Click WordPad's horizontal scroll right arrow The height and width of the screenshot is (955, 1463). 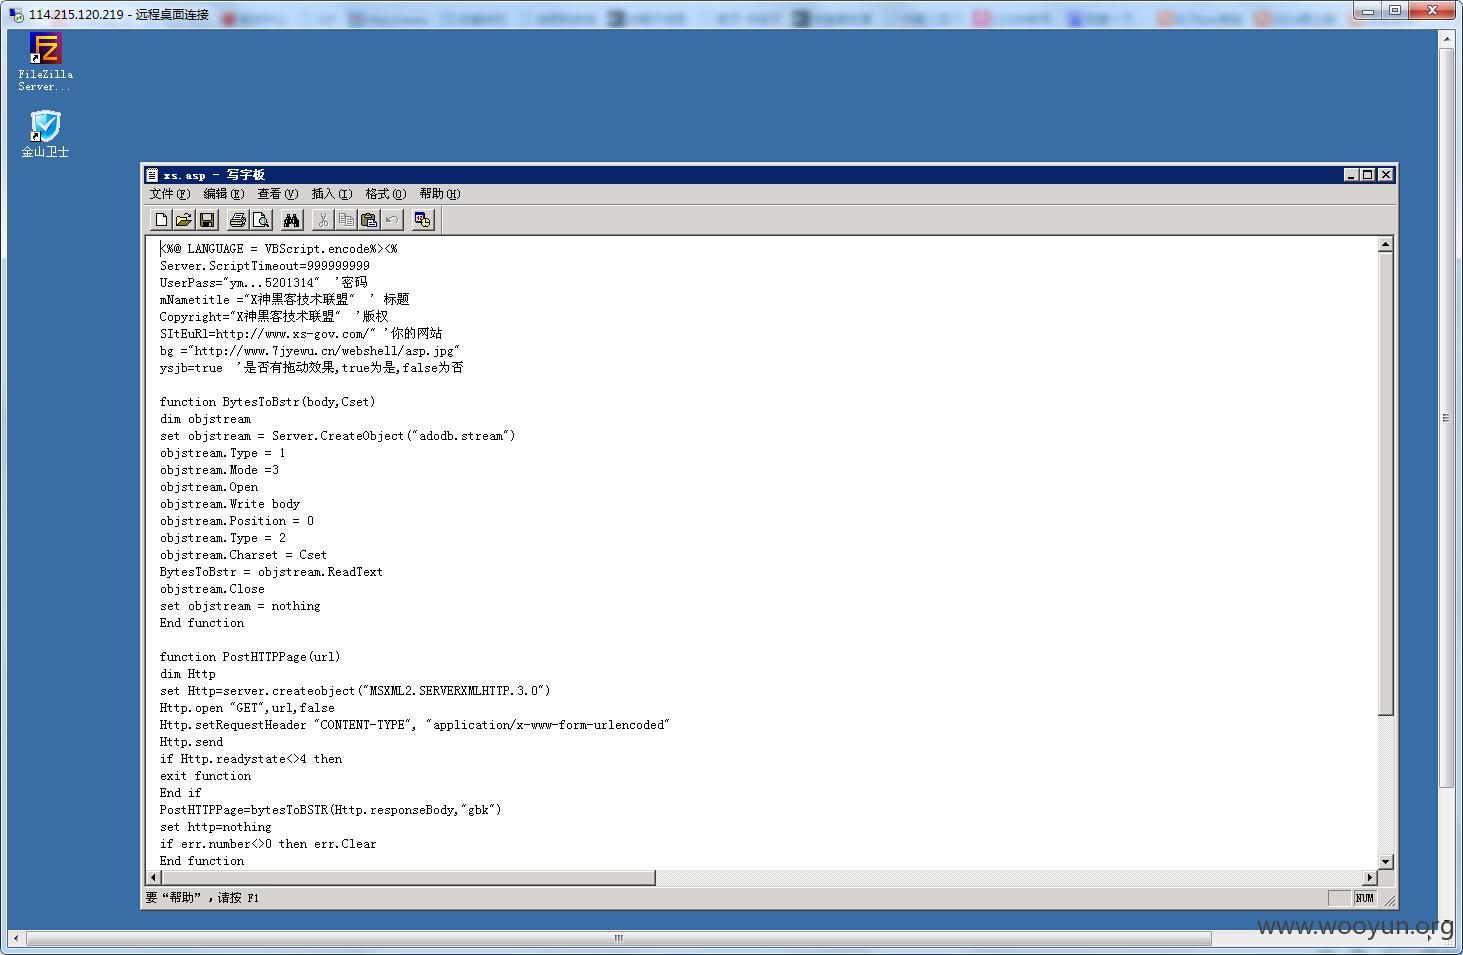(x=1369, y=877)
